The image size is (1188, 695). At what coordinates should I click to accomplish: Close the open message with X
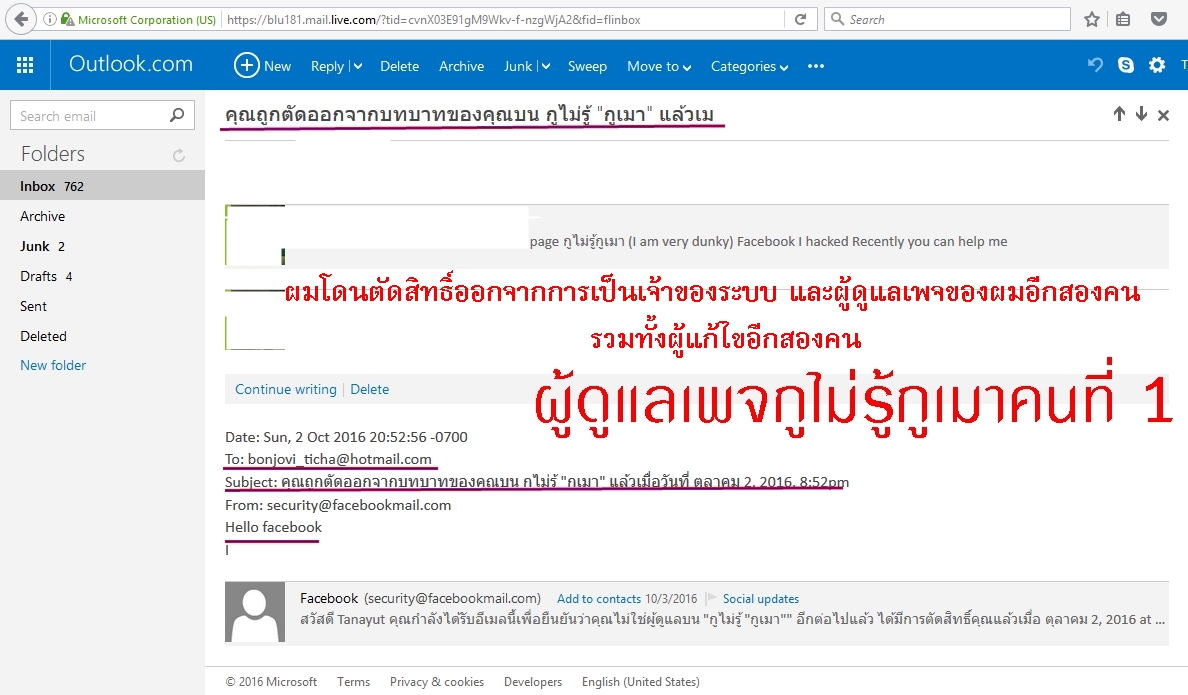click(1164, 115)
